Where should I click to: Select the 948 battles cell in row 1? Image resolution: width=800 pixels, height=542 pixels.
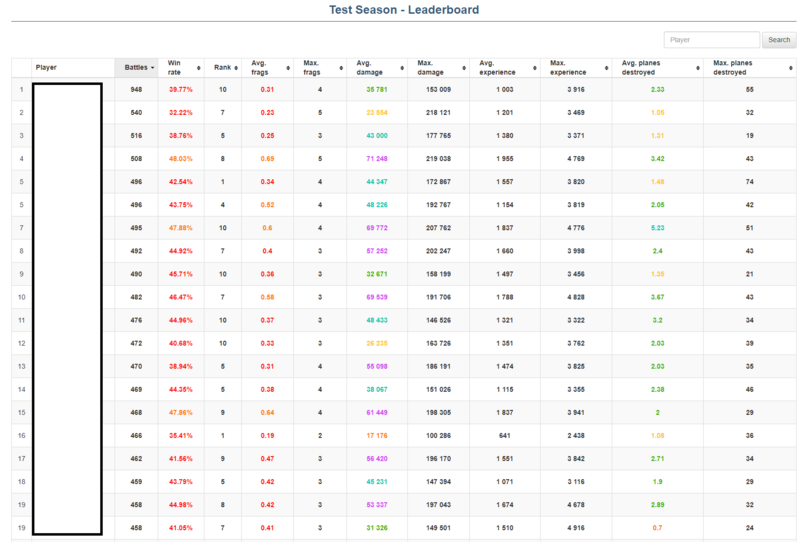click(136, 90)
